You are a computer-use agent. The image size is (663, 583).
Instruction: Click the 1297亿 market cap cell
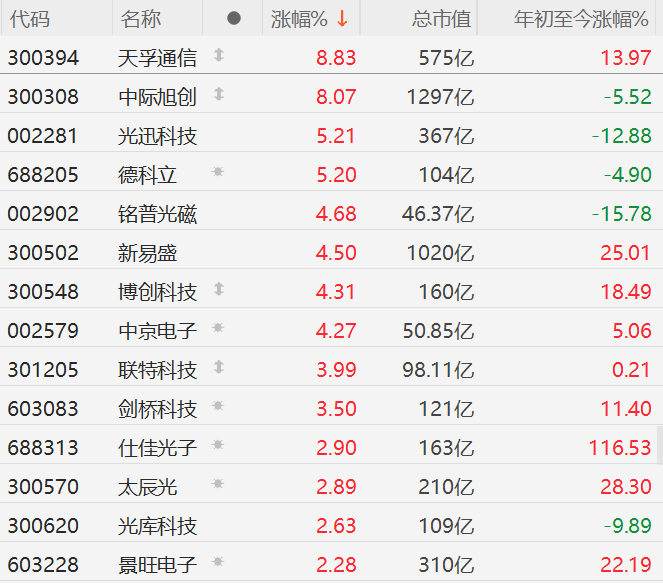[440, 97]
